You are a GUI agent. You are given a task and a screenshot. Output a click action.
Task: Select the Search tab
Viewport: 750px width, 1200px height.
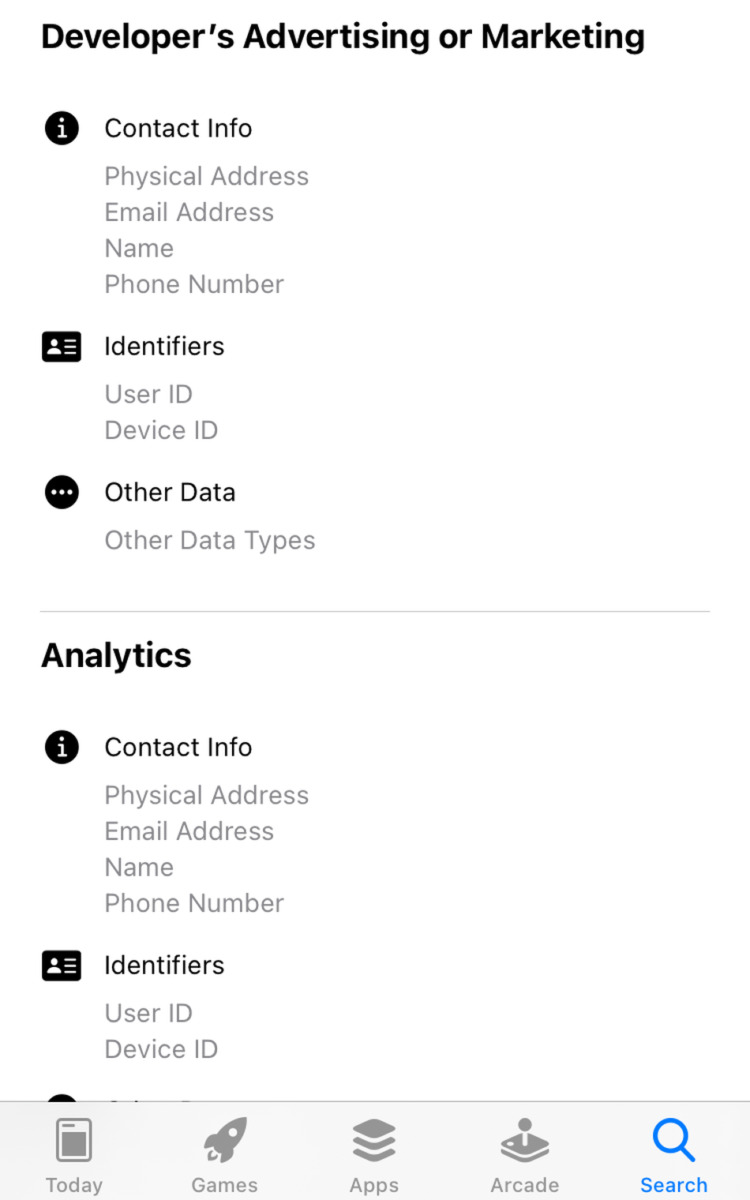click(674, 1156)
